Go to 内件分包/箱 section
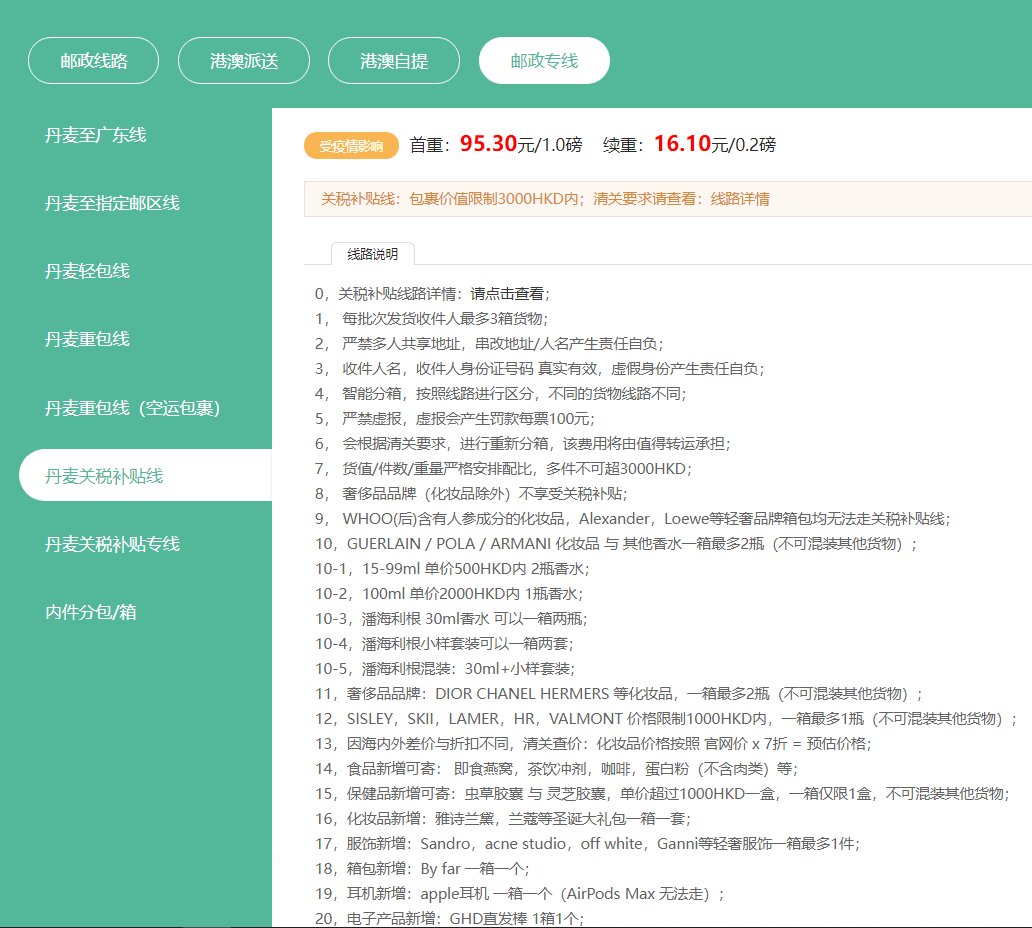Viewport: 1032px width, 928px height. (x=91, y=612)
